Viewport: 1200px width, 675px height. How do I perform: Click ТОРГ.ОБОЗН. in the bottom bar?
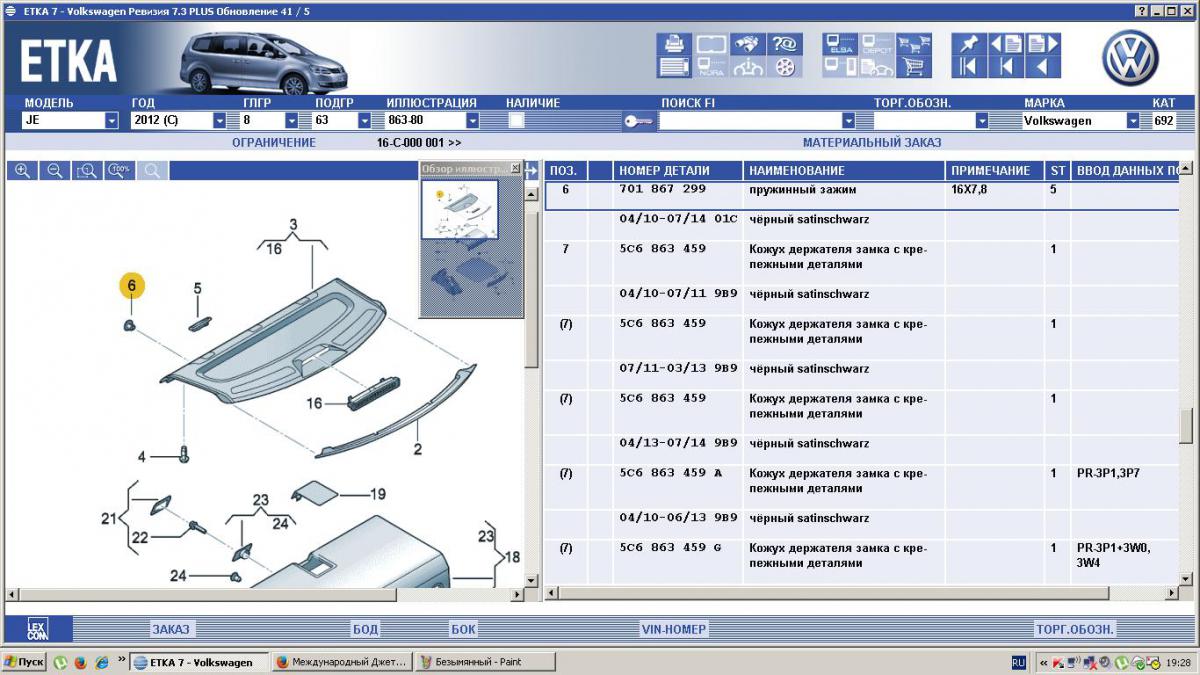tap(1074, 630)
